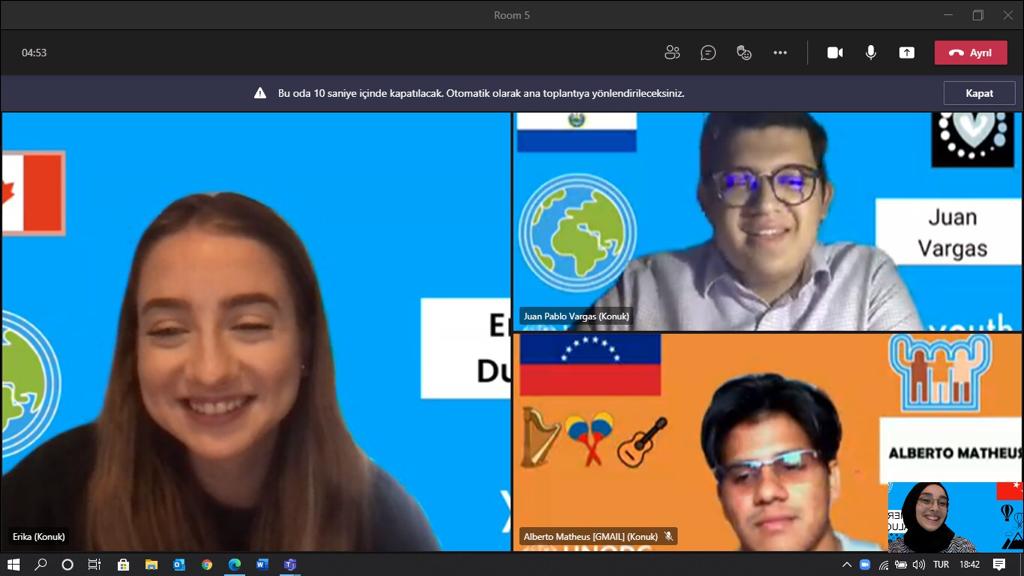The image size is (1024, 576).
Task: Click the 04:53 meeting timer
Action: click(x=34, y=53)
